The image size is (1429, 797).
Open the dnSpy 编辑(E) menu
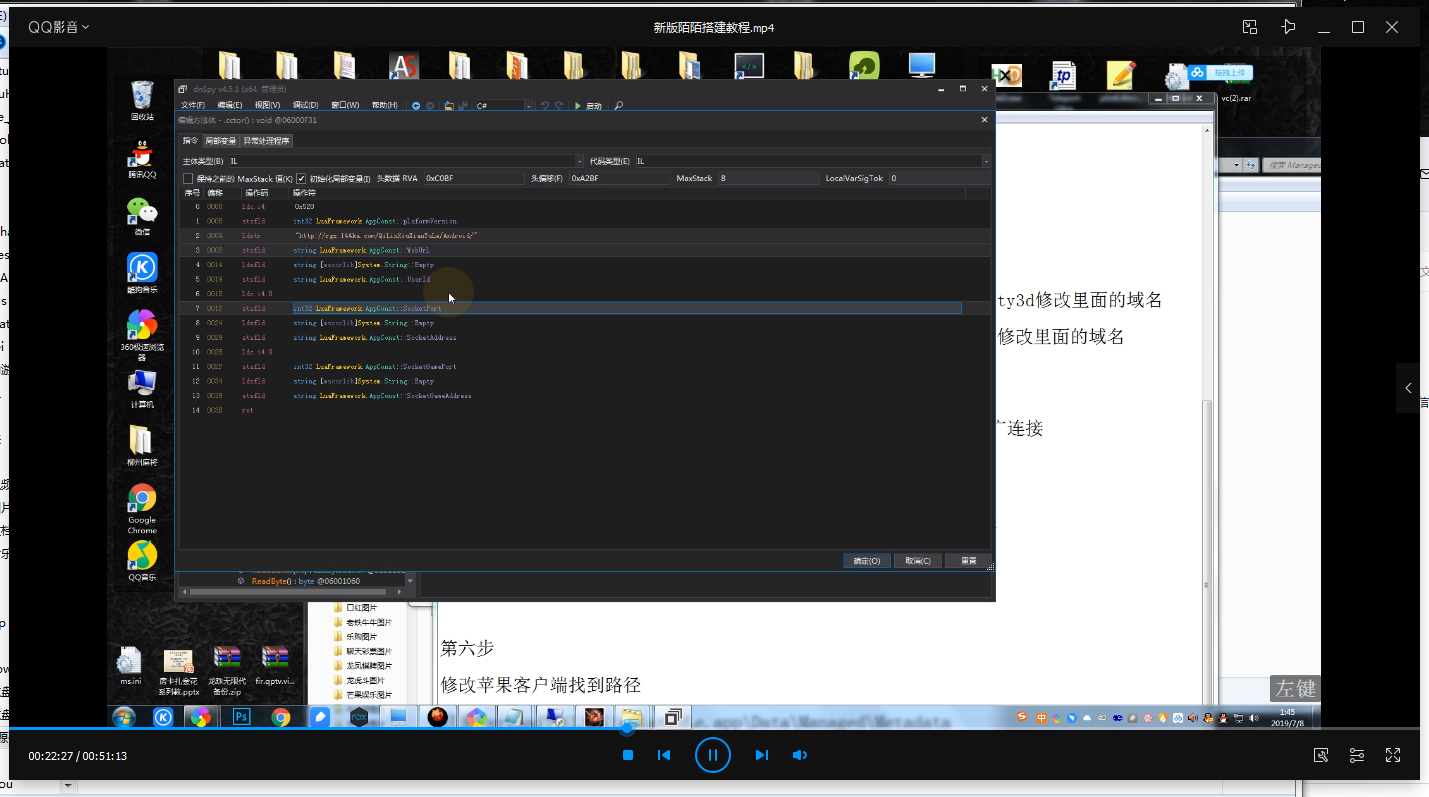[x=230, y=105]
